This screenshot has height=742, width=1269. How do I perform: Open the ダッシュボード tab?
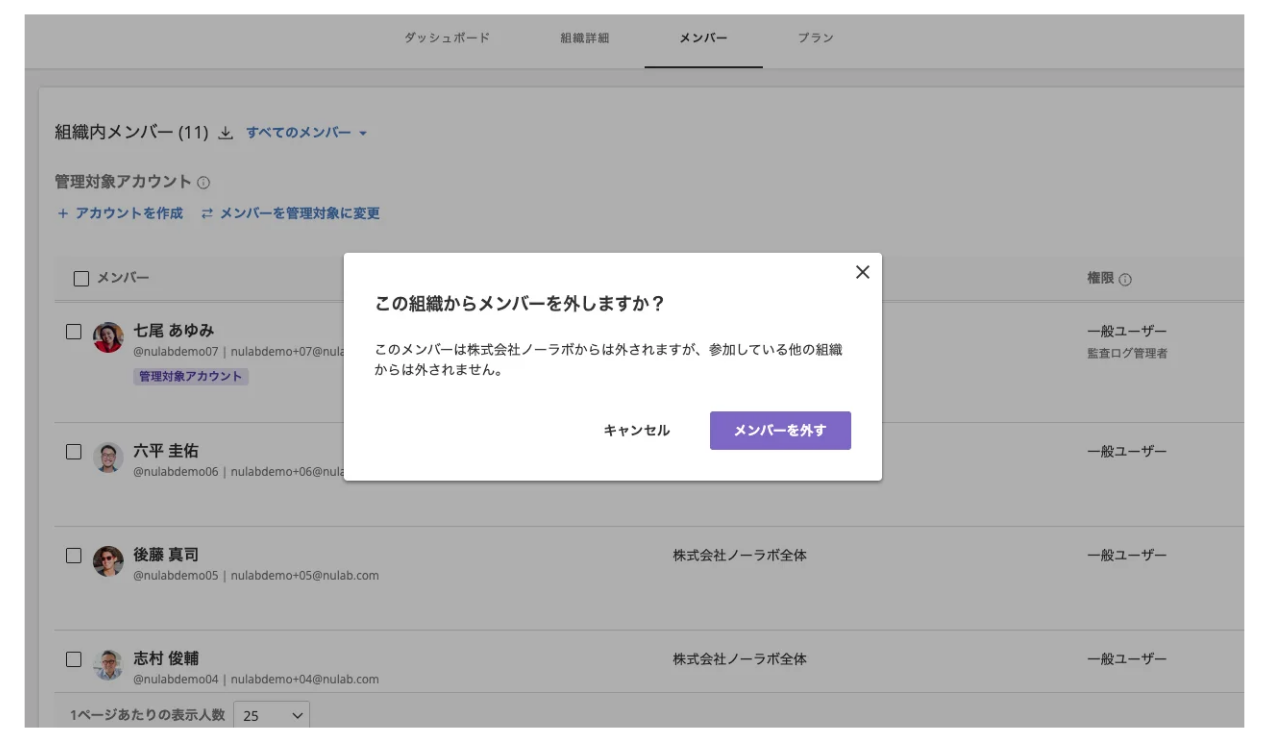click(x=447, y=38)
